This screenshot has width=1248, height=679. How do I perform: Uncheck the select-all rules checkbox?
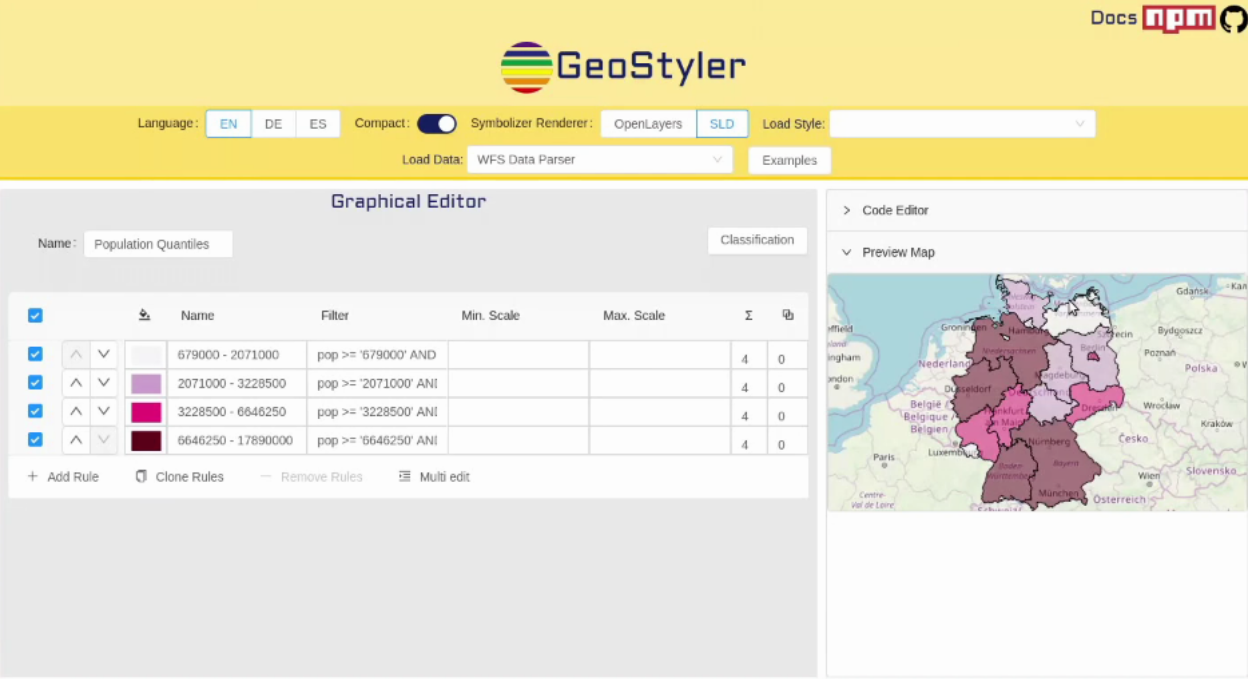(x=35, y=315)
